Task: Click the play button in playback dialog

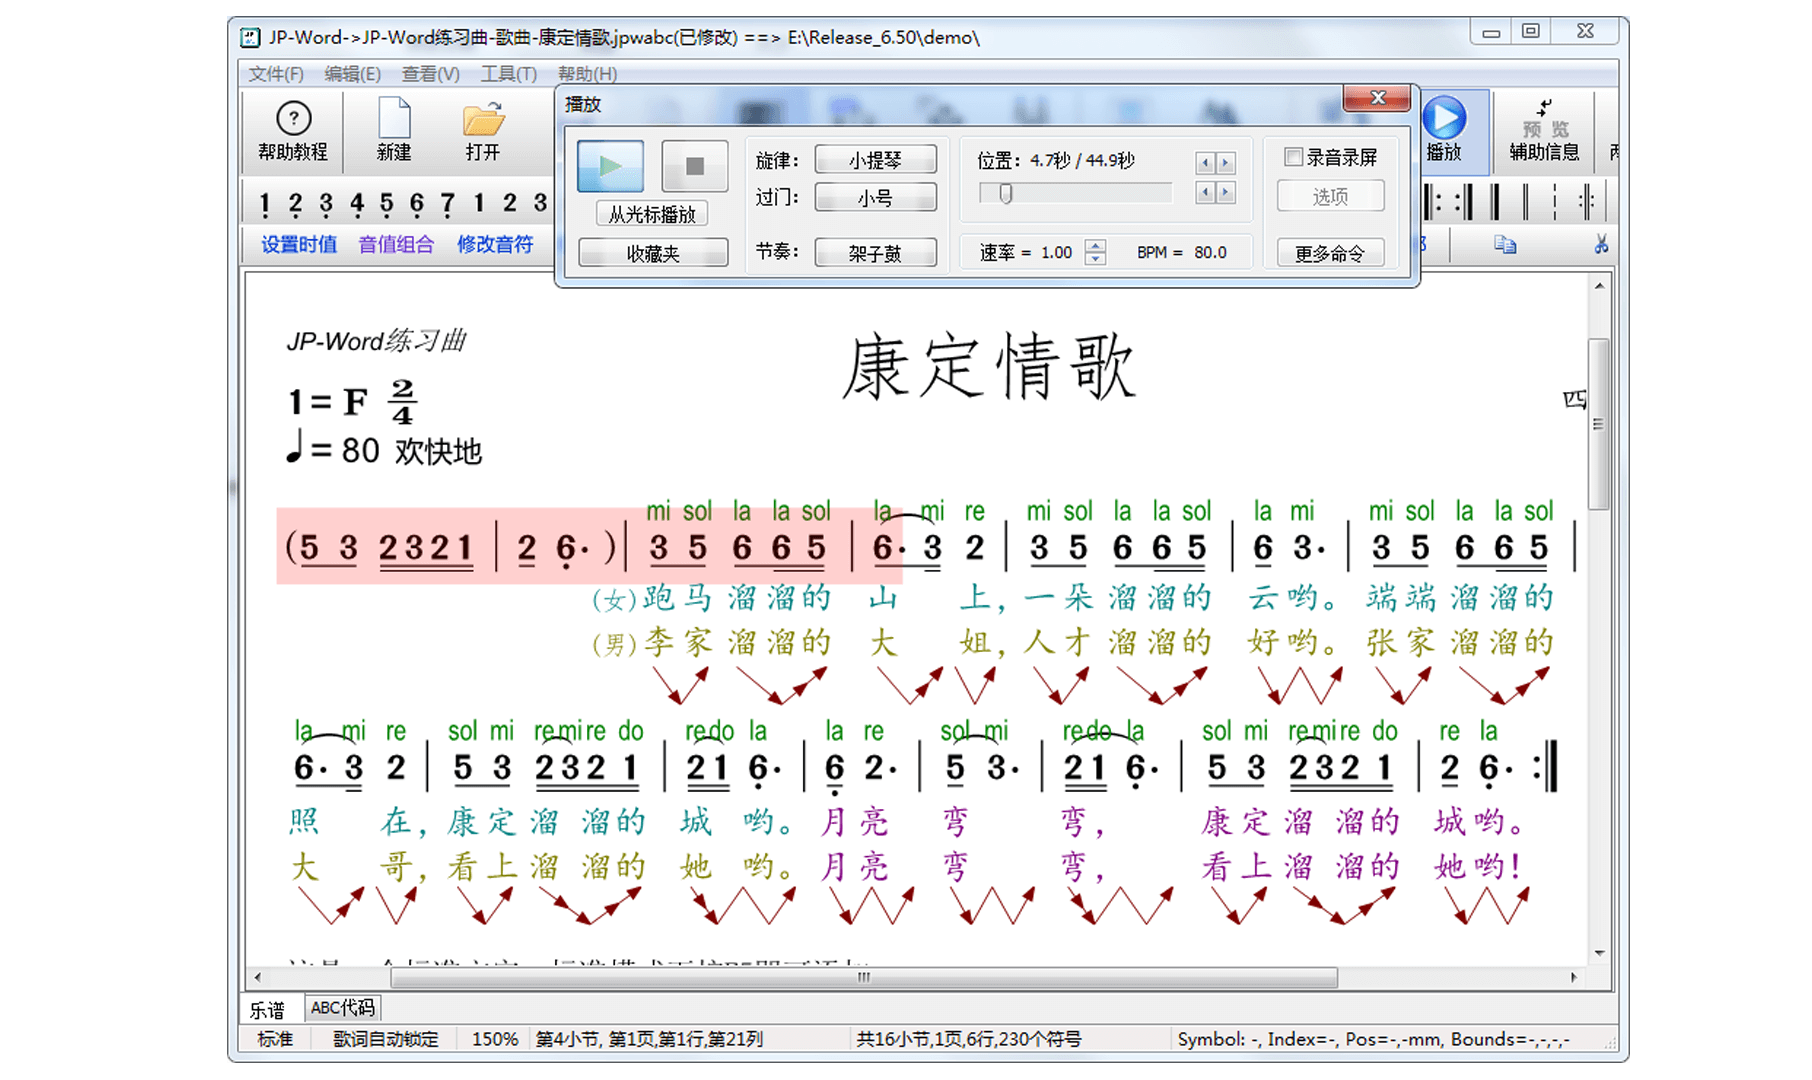Action: point(610,166)
